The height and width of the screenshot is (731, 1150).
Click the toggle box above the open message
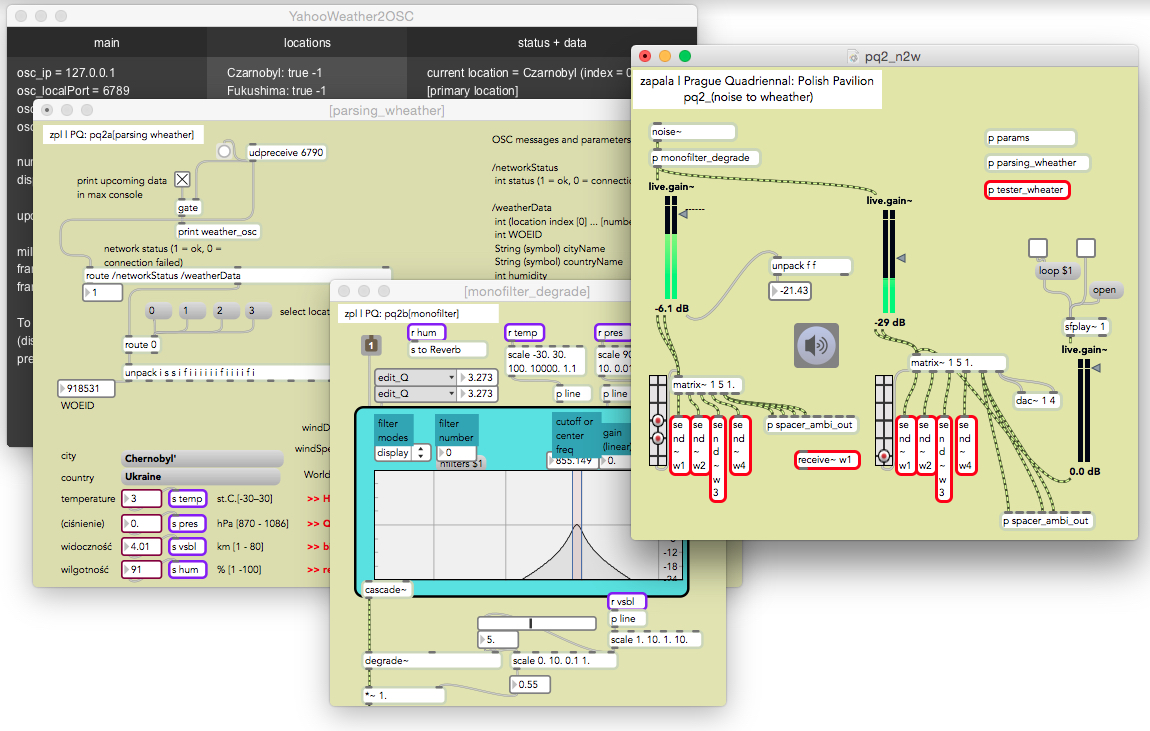[x=1086, y=248]
